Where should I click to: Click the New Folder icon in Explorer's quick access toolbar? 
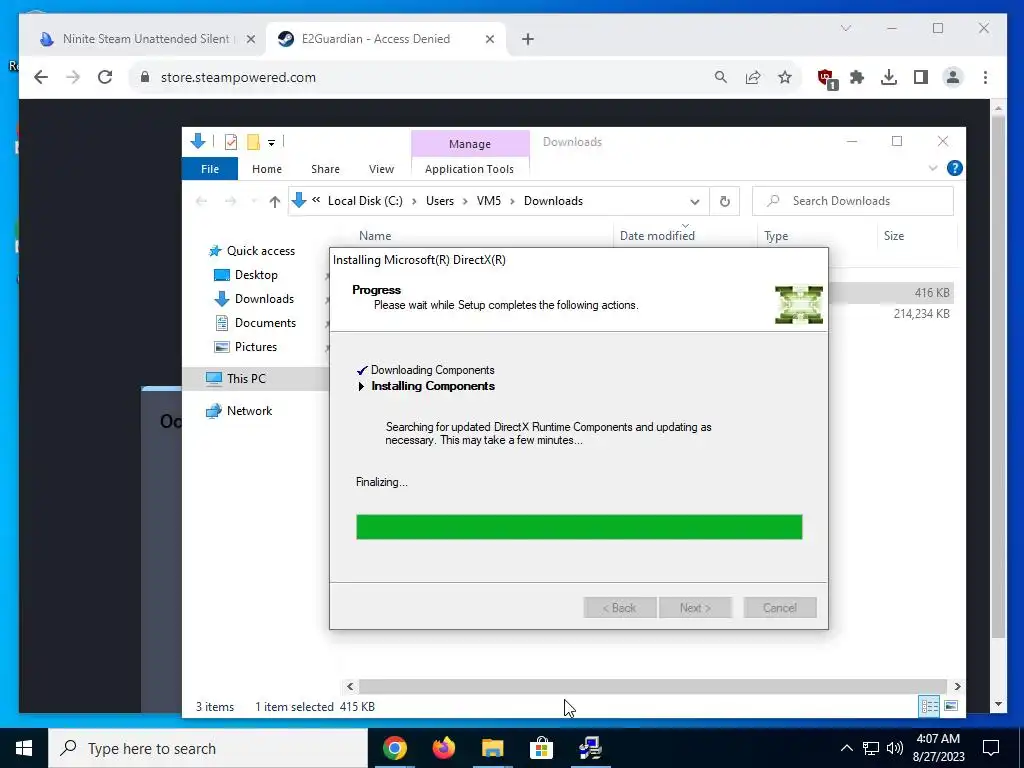point(253,142)
